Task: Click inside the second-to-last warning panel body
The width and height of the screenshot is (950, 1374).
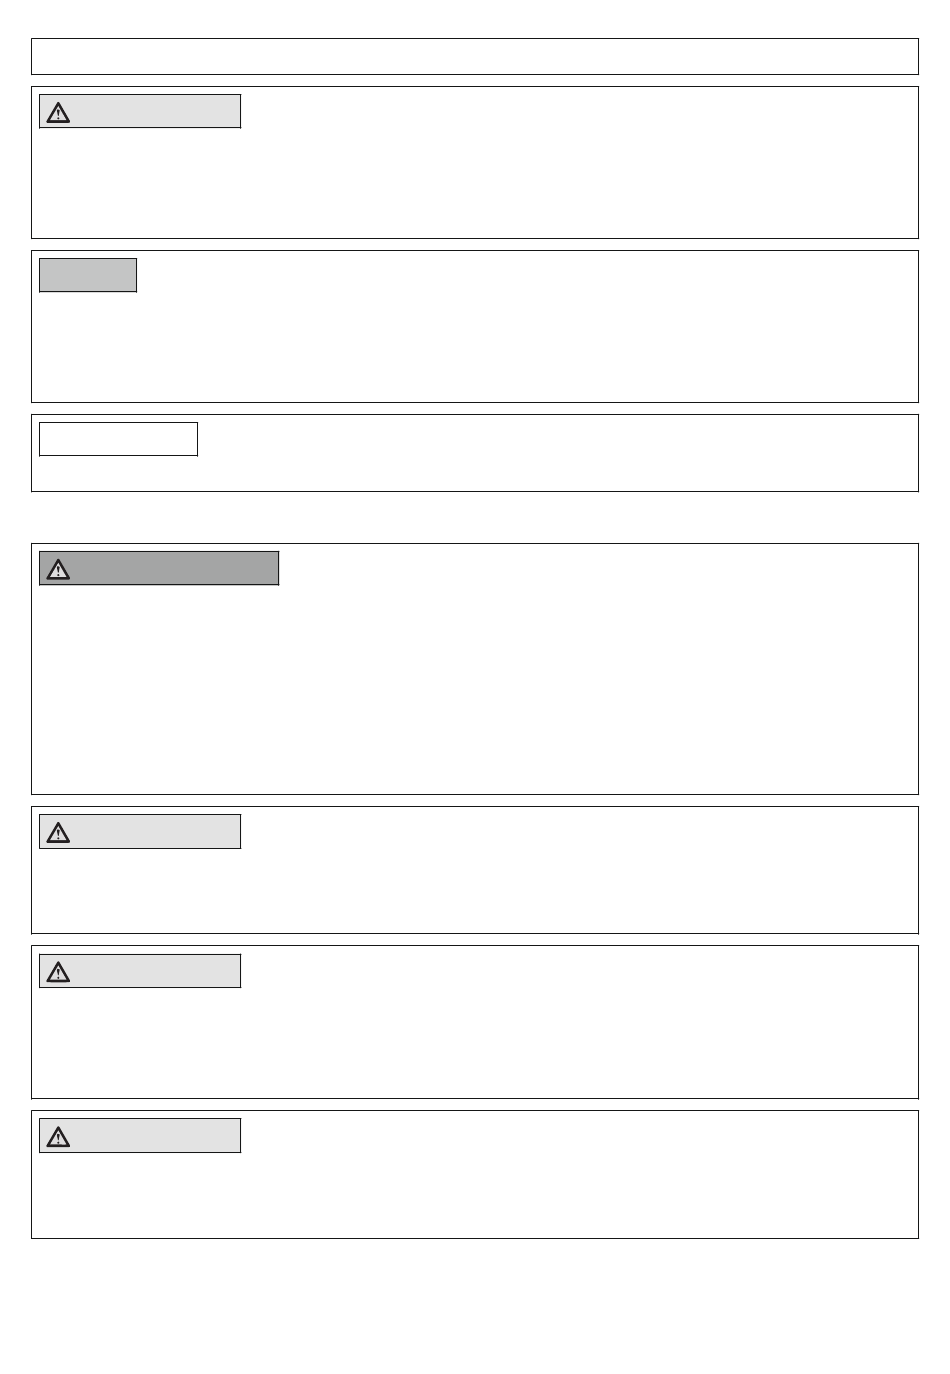Action: pos(475,1042)
